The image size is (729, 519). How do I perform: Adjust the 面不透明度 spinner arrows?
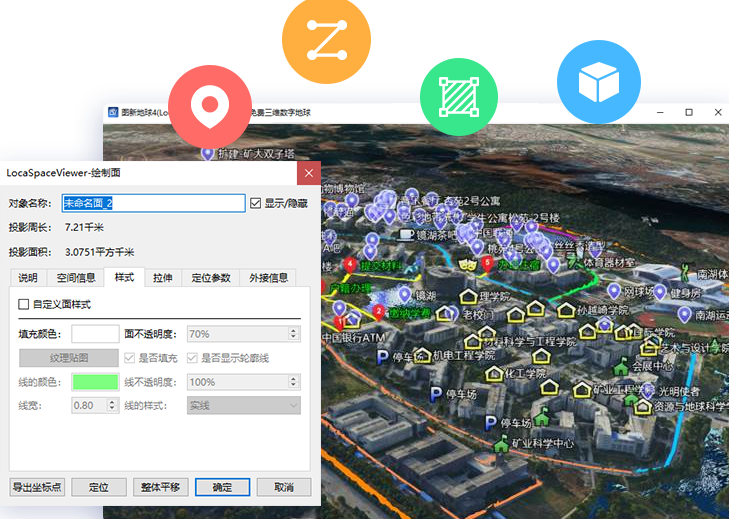293,333
